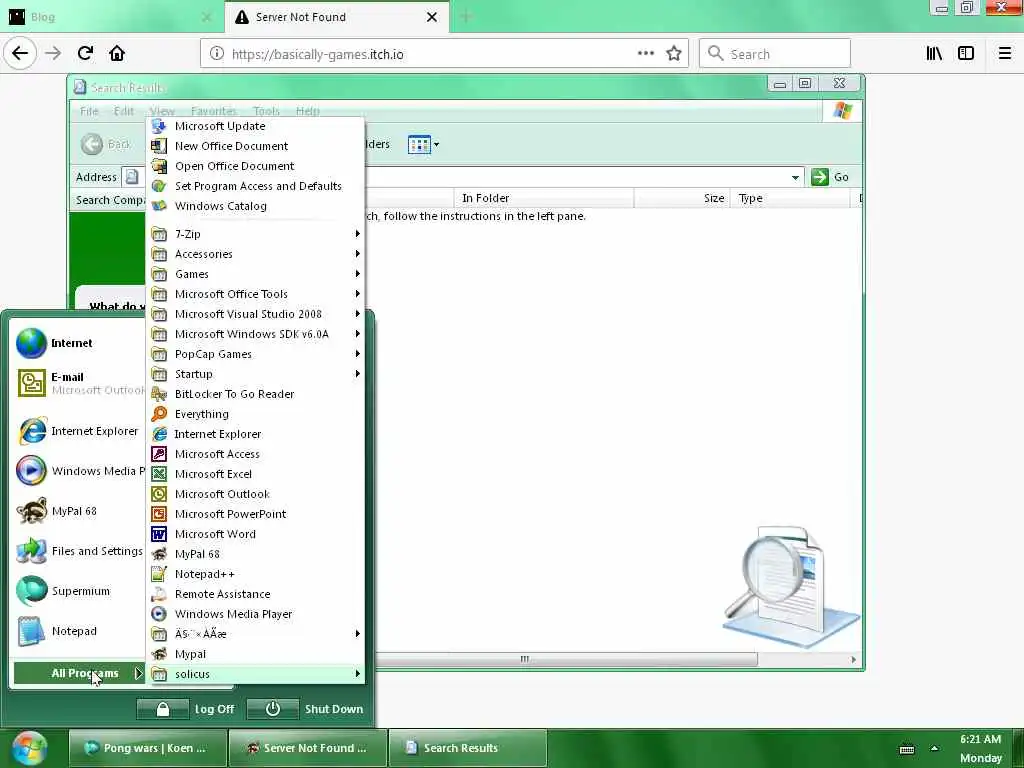The image size is (1024, 768).
Task: Open Remote Assistance
Action: [x=255, y=594]
